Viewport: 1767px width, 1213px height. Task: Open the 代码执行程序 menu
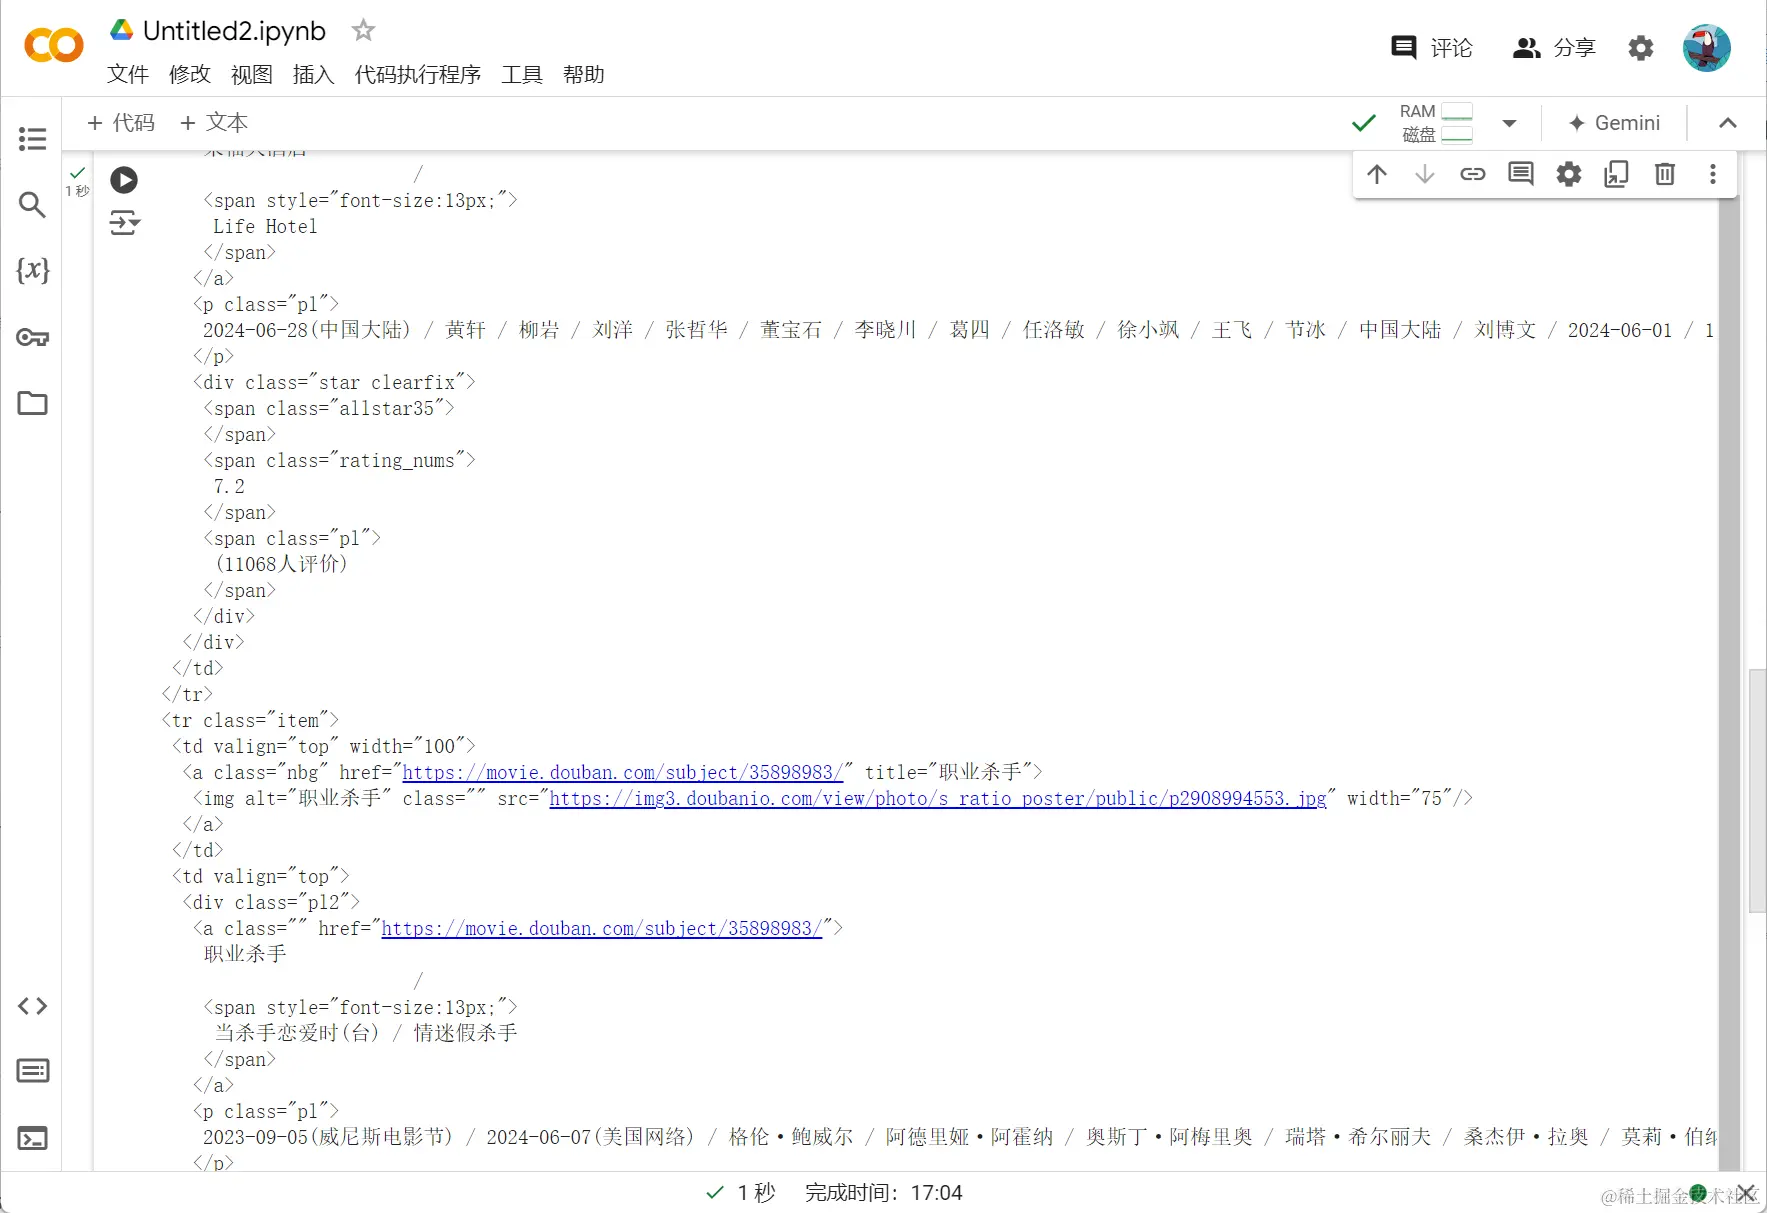418,75
